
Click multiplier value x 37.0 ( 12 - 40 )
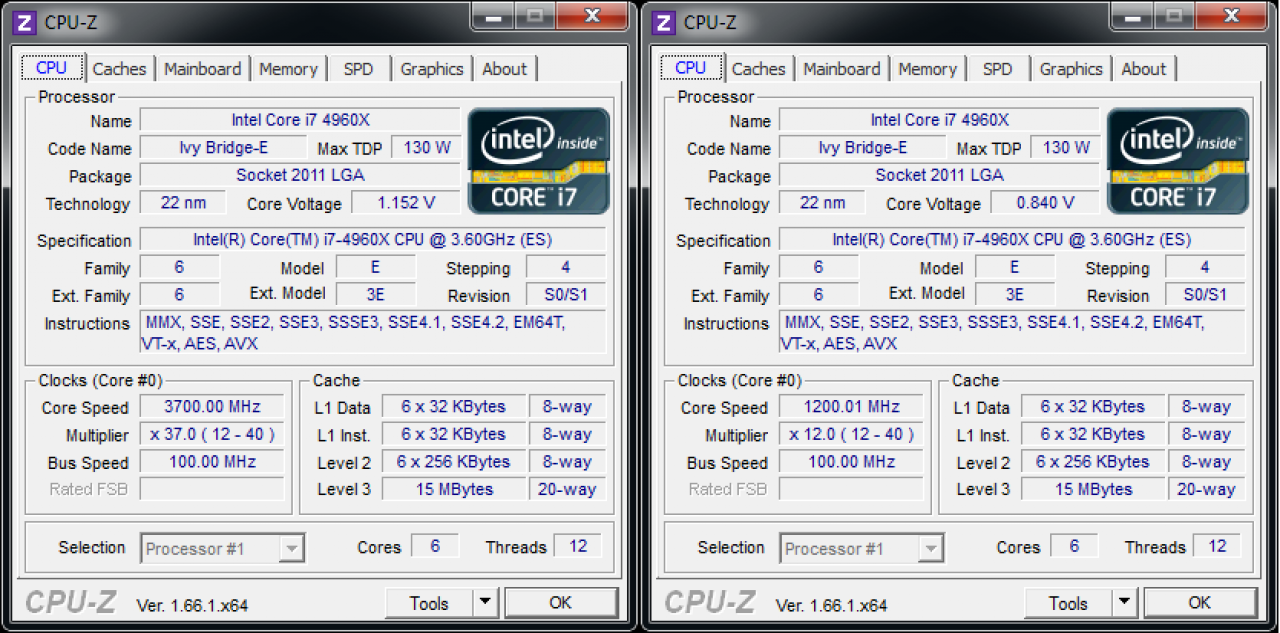[212, 435]
